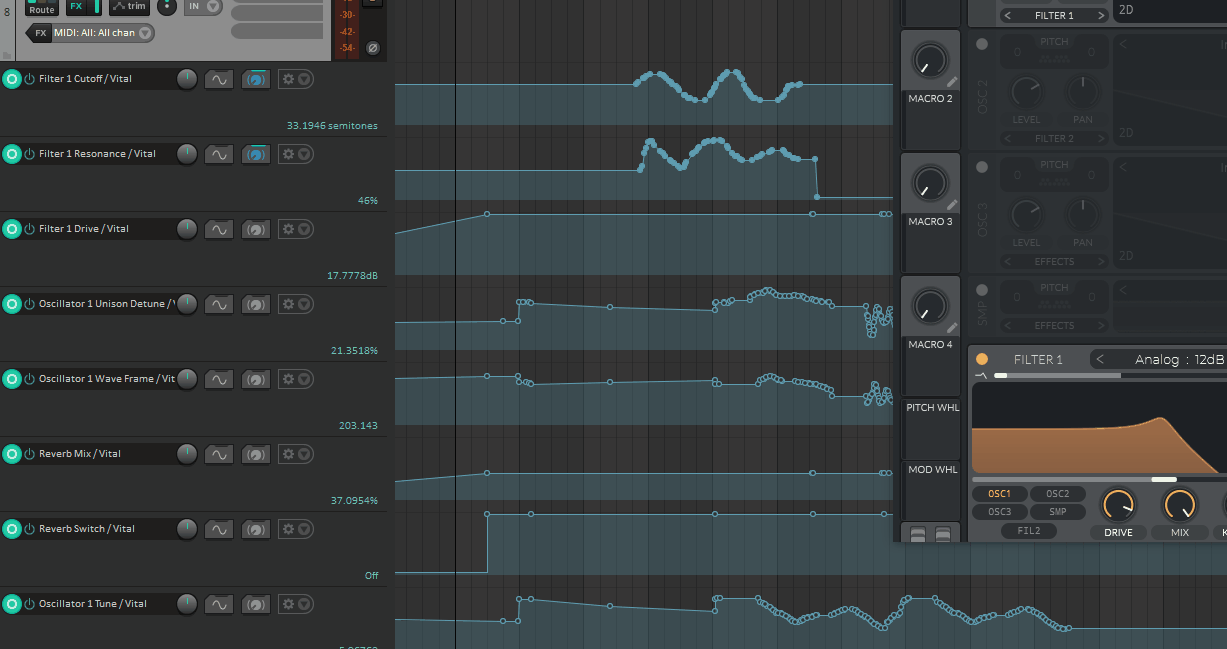This screenshot has width=1227, height=649.
Task: Open track FX button next to Route
Action: (x=76, y=6)
